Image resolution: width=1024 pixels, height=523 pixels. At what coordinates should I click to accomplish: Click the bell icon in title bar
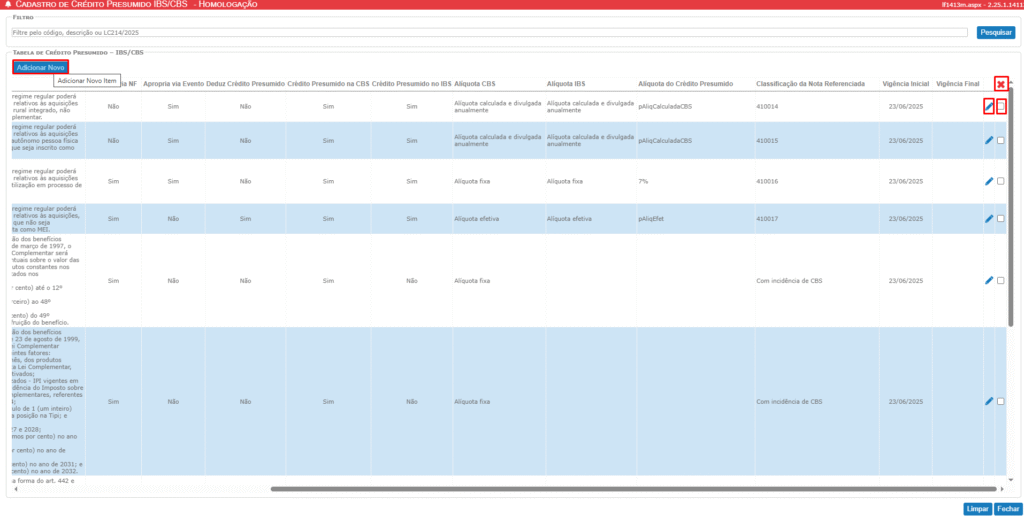click(x=8, y=5)
